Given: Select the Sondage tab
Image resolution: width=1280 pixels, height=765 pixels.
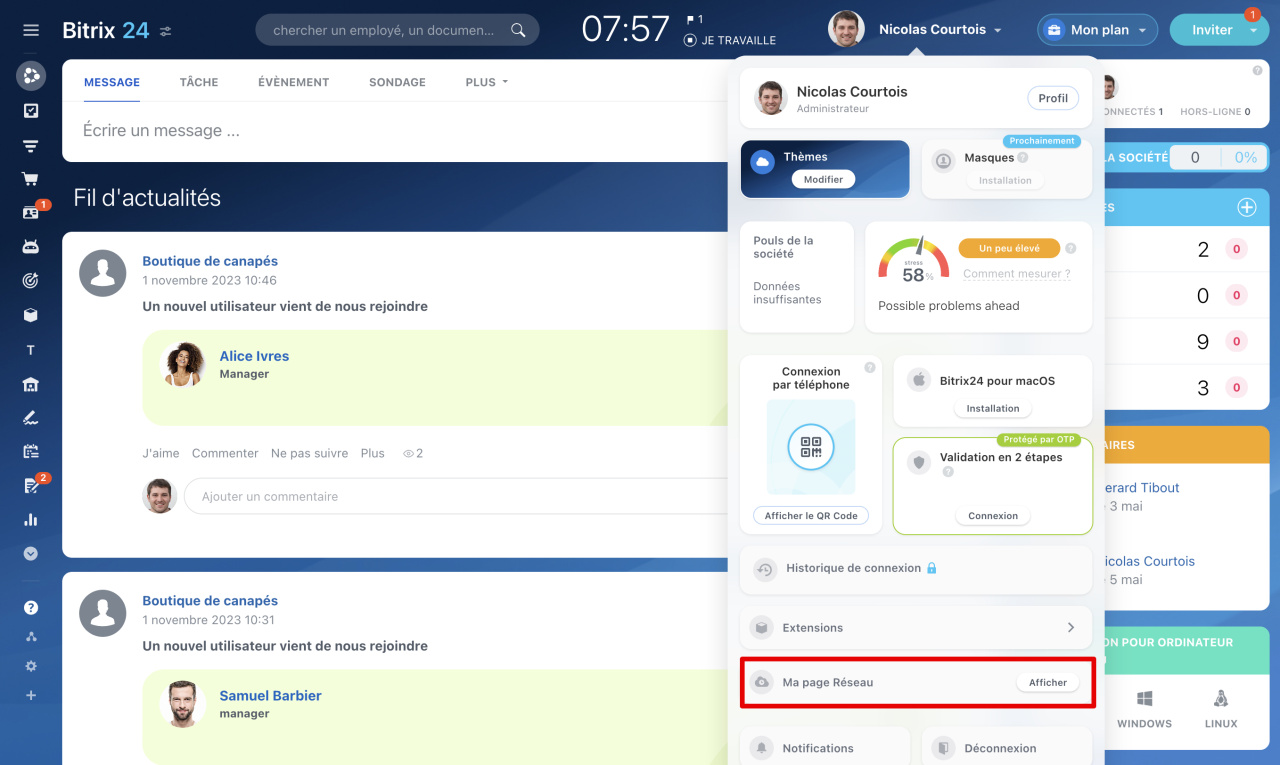Looking at the screenshot, I should 397,82.
